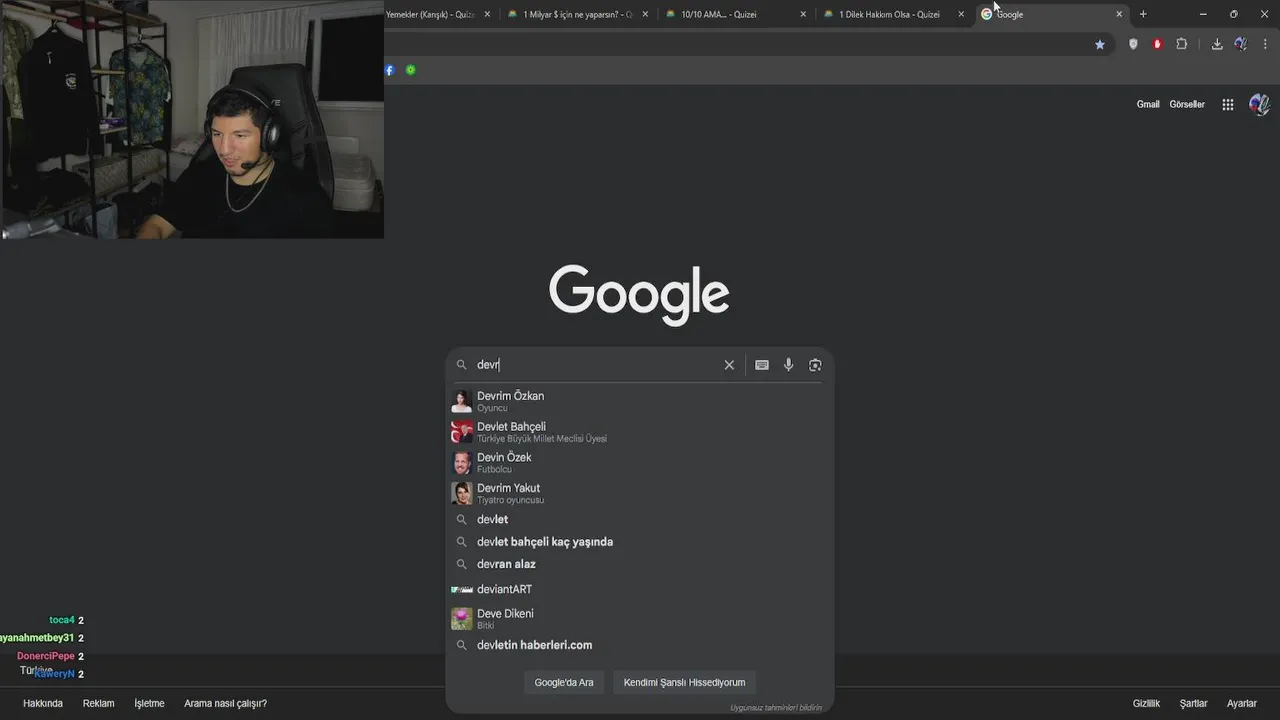The image size is (1280, 720).
Task: Open the Chrome profile icon in toolbar
Action: pos(1241,44)
